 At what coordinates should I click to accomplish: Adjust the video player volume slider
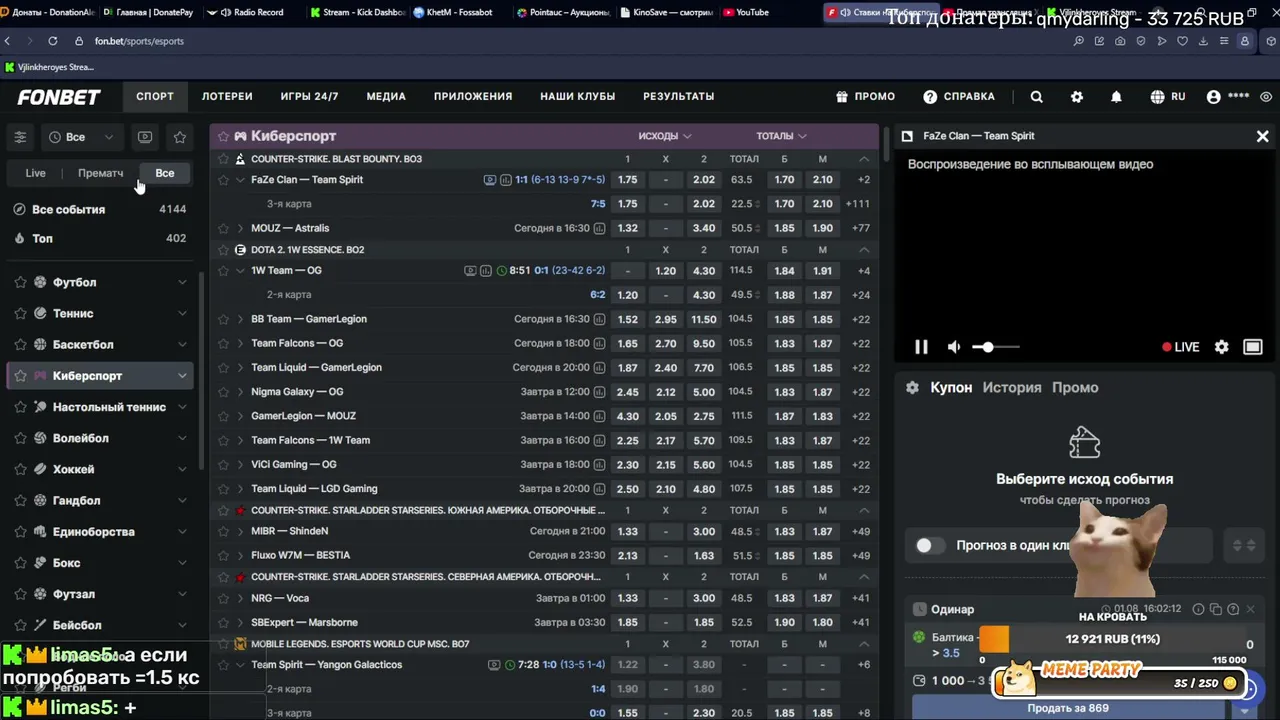994,347
